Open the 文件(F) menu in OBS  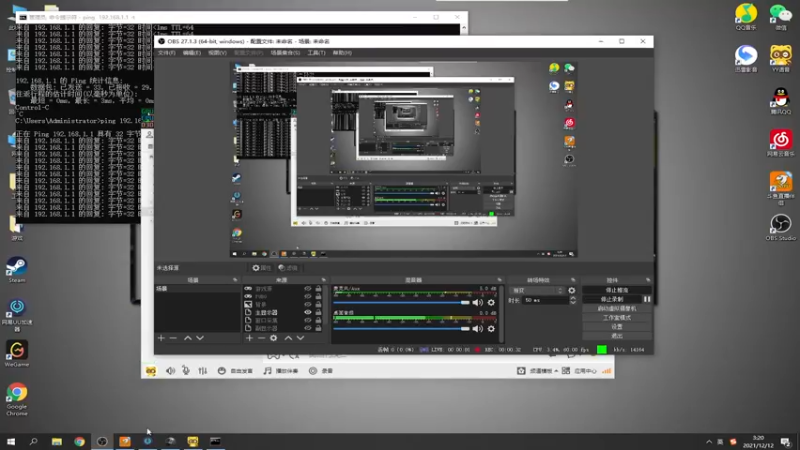pyautogui.click(x=167, y=53)
